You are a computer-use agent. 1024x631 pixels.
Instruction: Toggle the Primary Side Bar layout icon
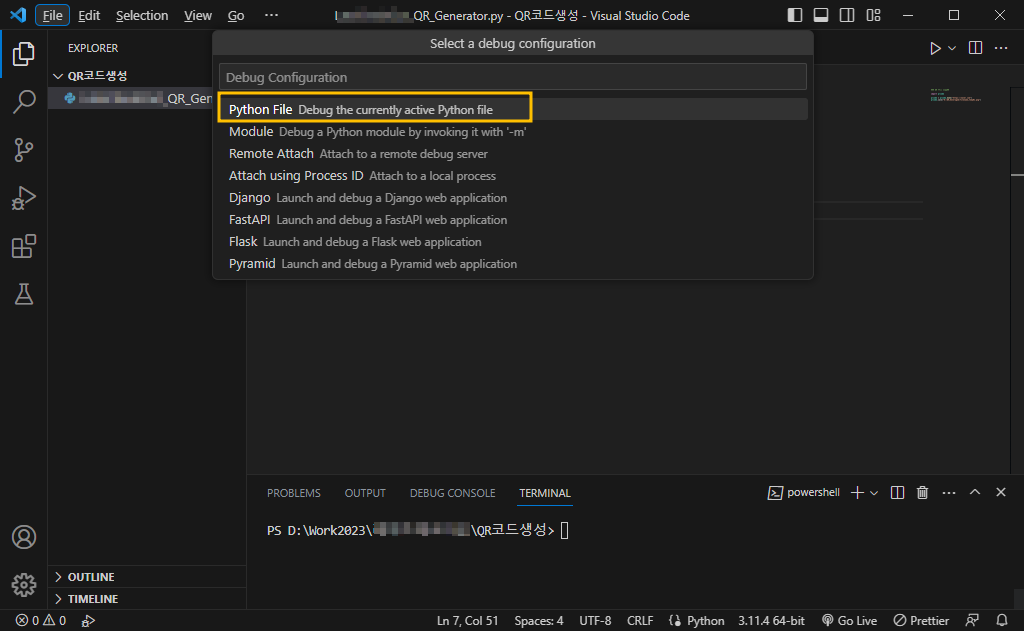click(795, 15)
